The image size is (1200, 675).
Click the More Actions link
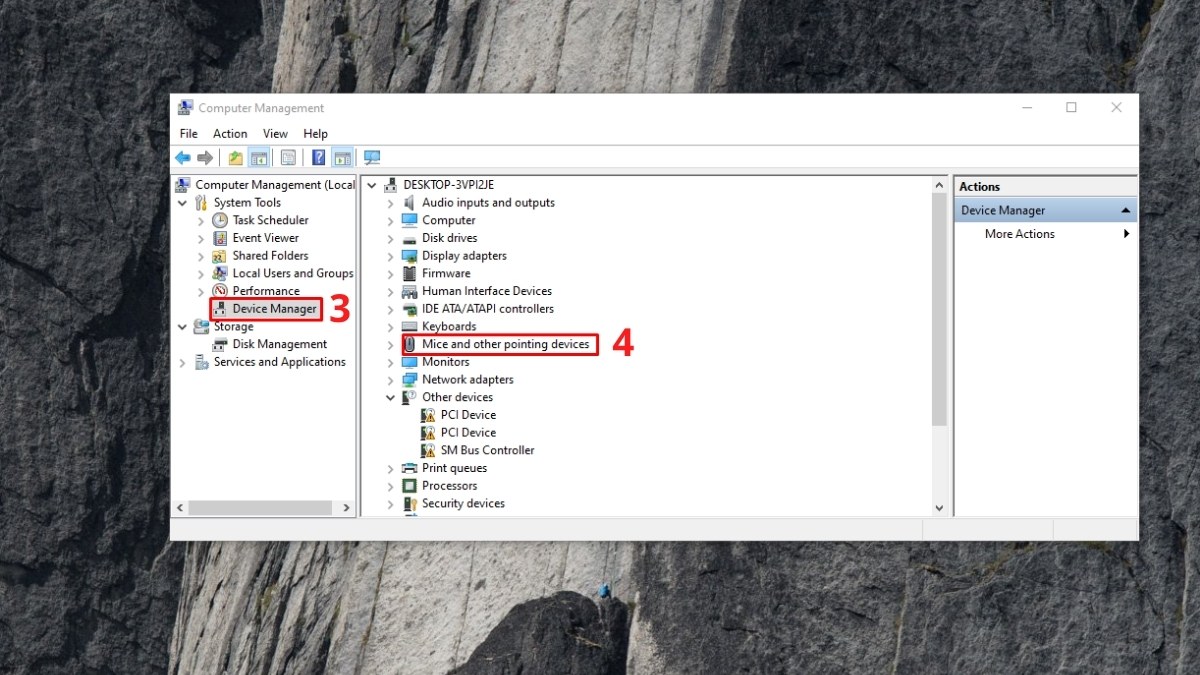(x=1019, y=234)
